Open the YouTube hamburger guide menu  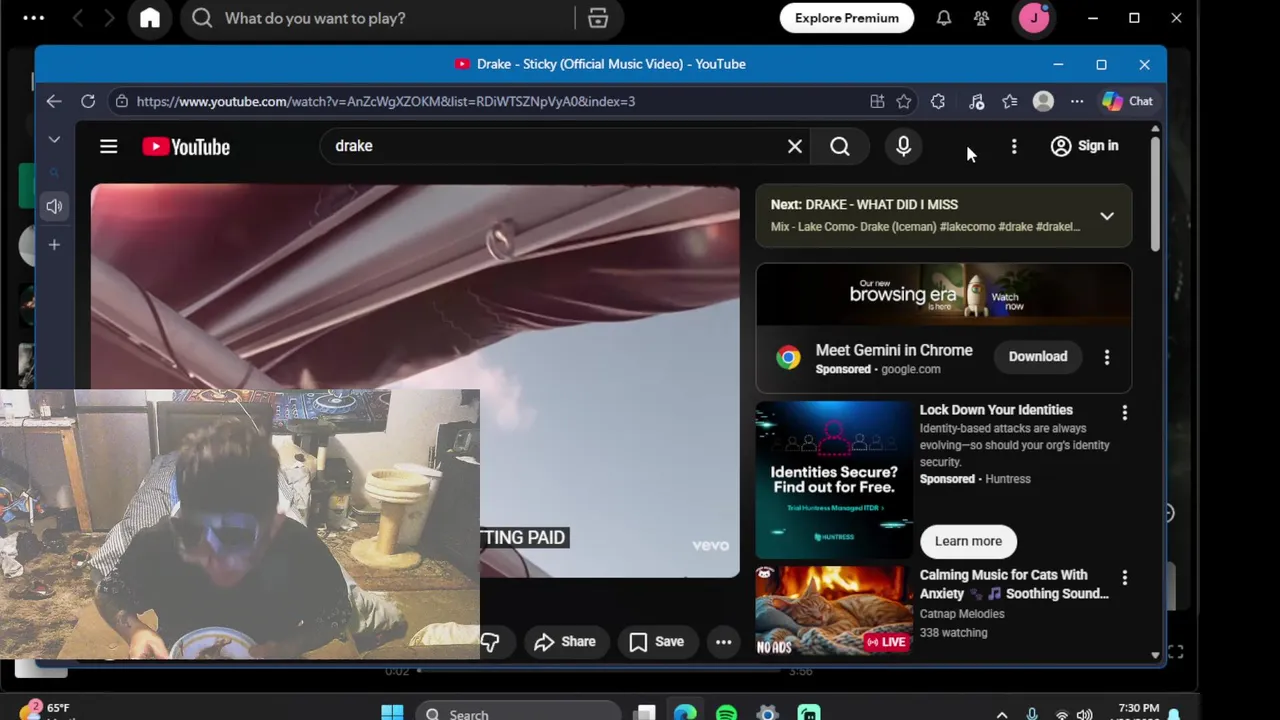(109, 147)
